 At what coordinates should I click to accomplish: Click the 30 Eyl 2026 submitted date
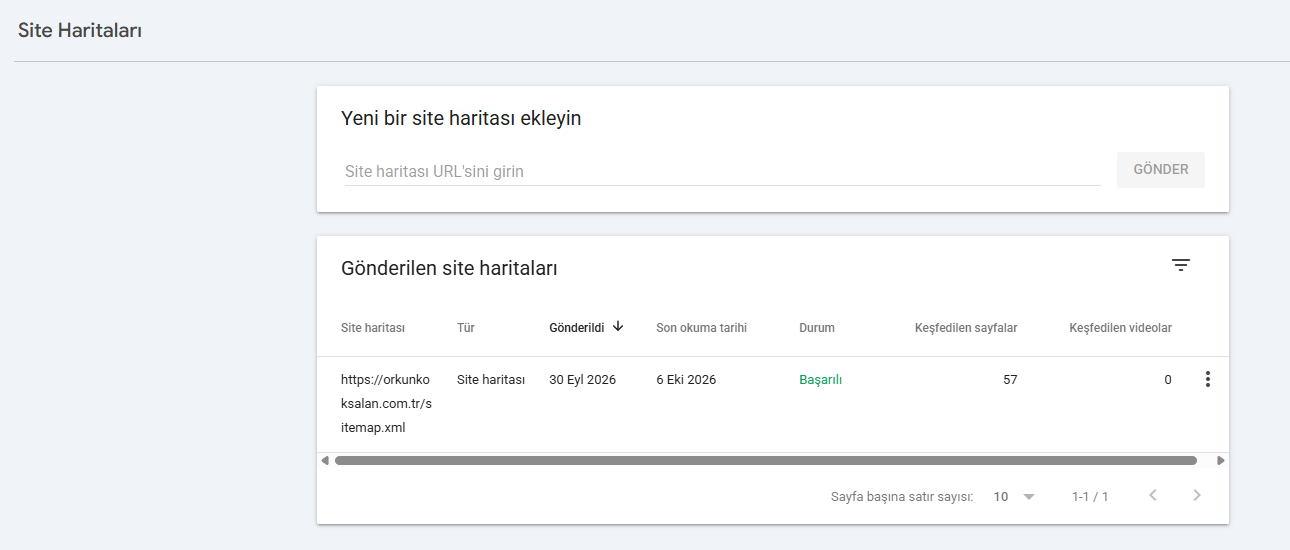[582, 380]
